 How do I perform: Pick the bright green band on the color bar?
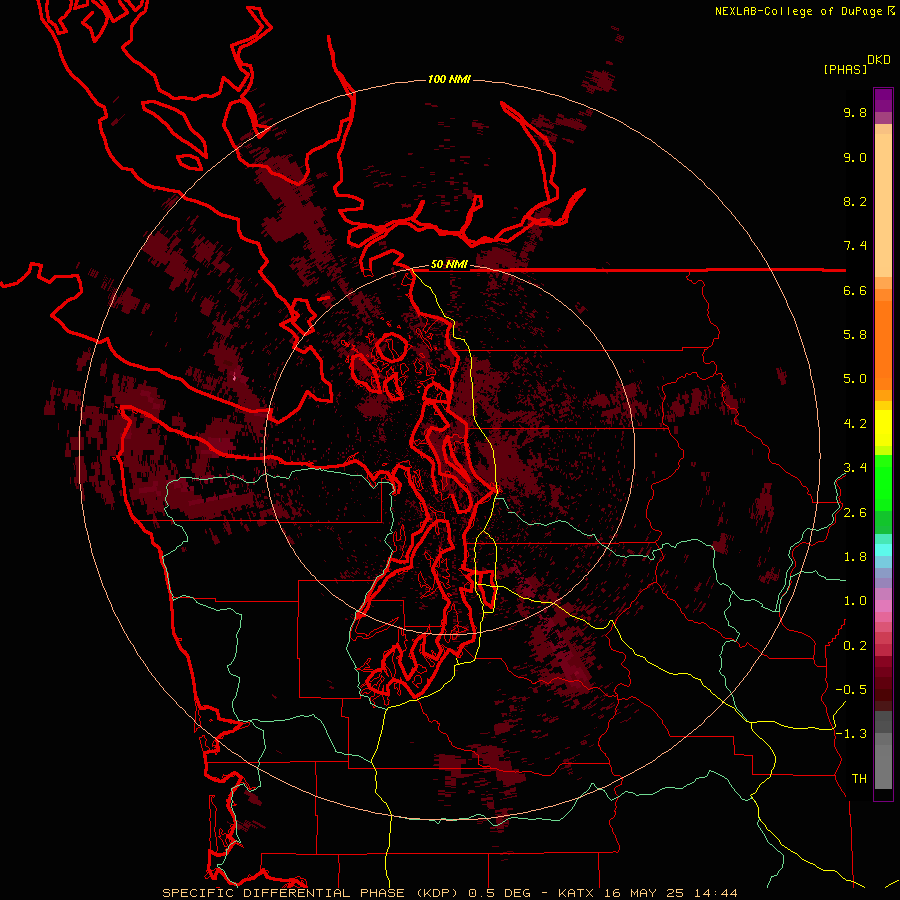pos(883,483)
